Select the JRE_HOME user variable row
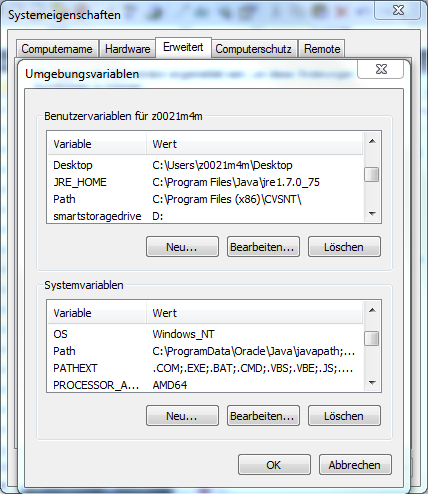Screen dimensions: 428x494 [205, 182]
